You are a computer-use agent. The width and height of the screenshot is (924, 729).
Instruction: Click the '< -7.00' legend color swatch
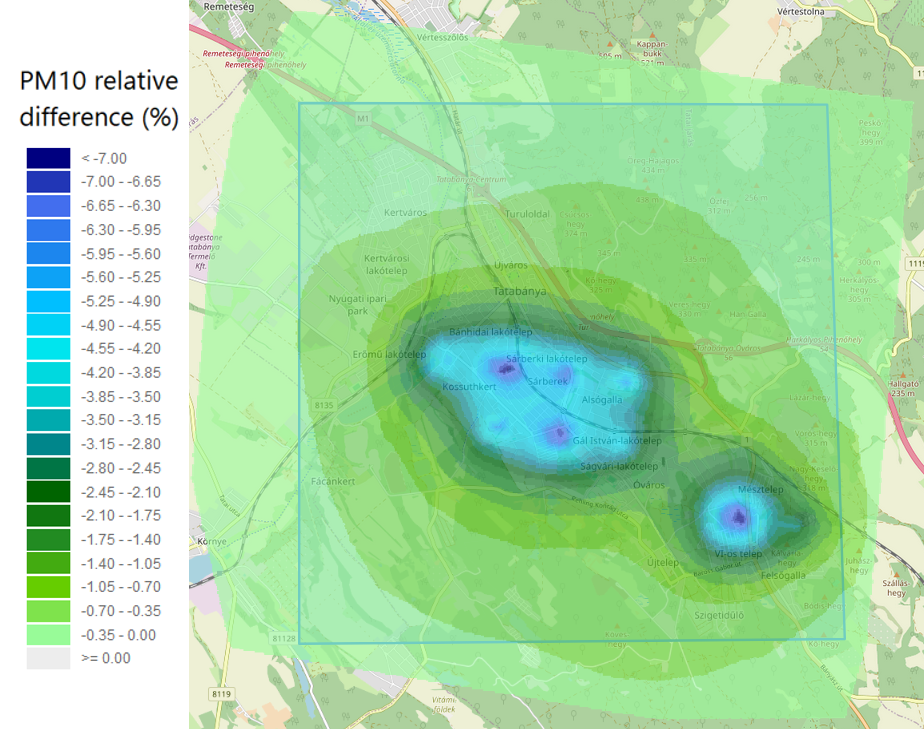click(x=48, y=158)
